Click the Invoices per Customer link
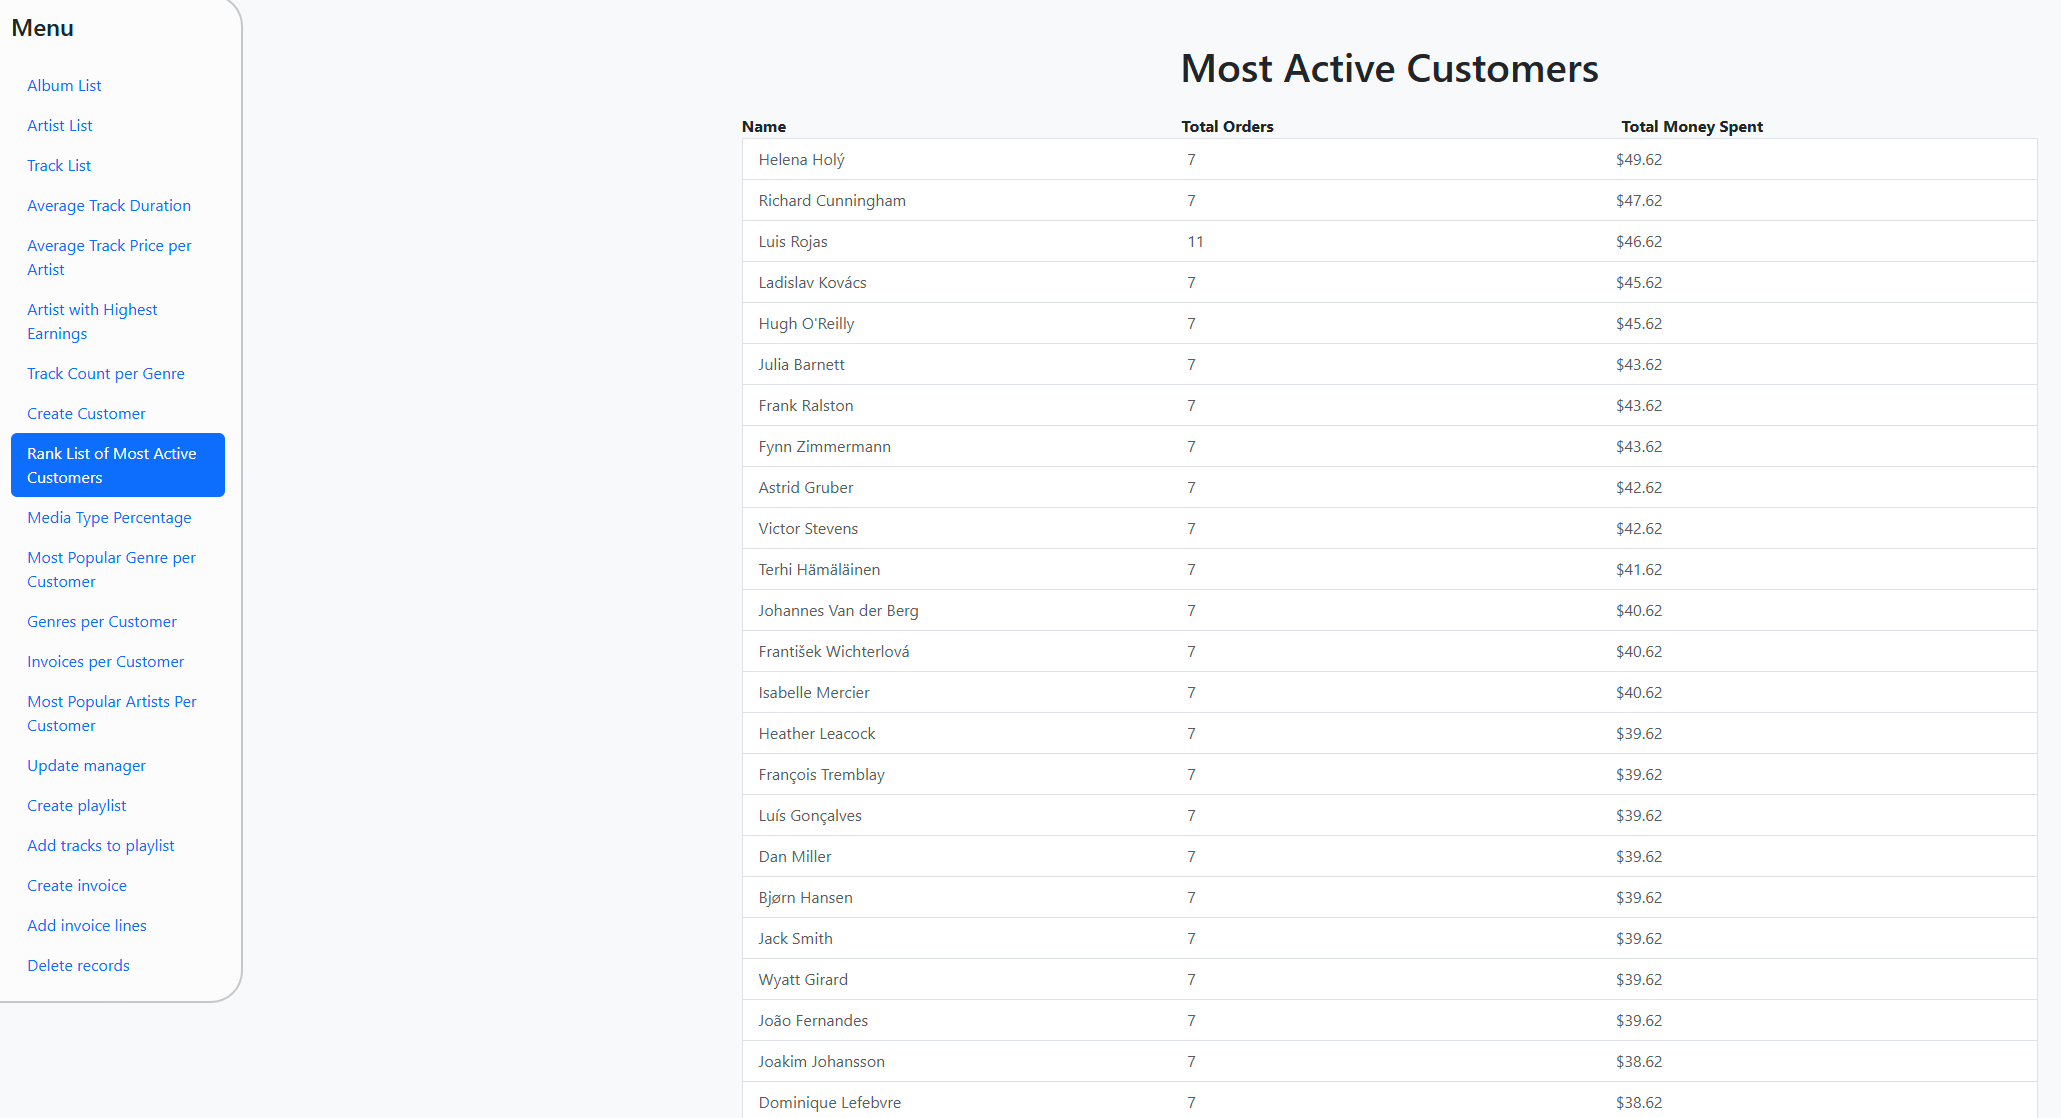 point(106,662)
